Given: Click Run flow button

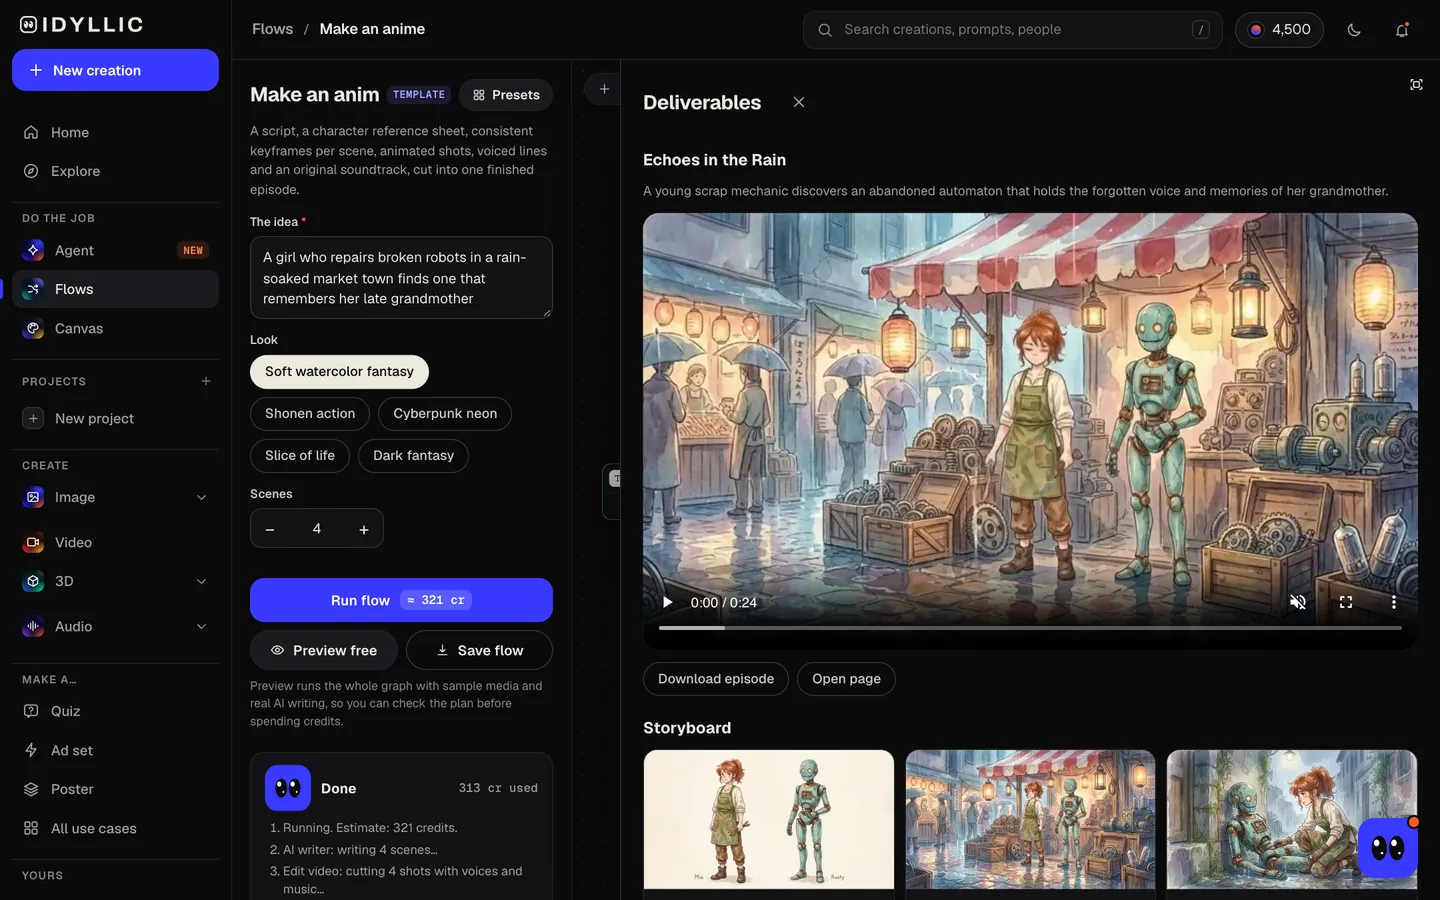Looking at the screenshot, I should 401,600.
